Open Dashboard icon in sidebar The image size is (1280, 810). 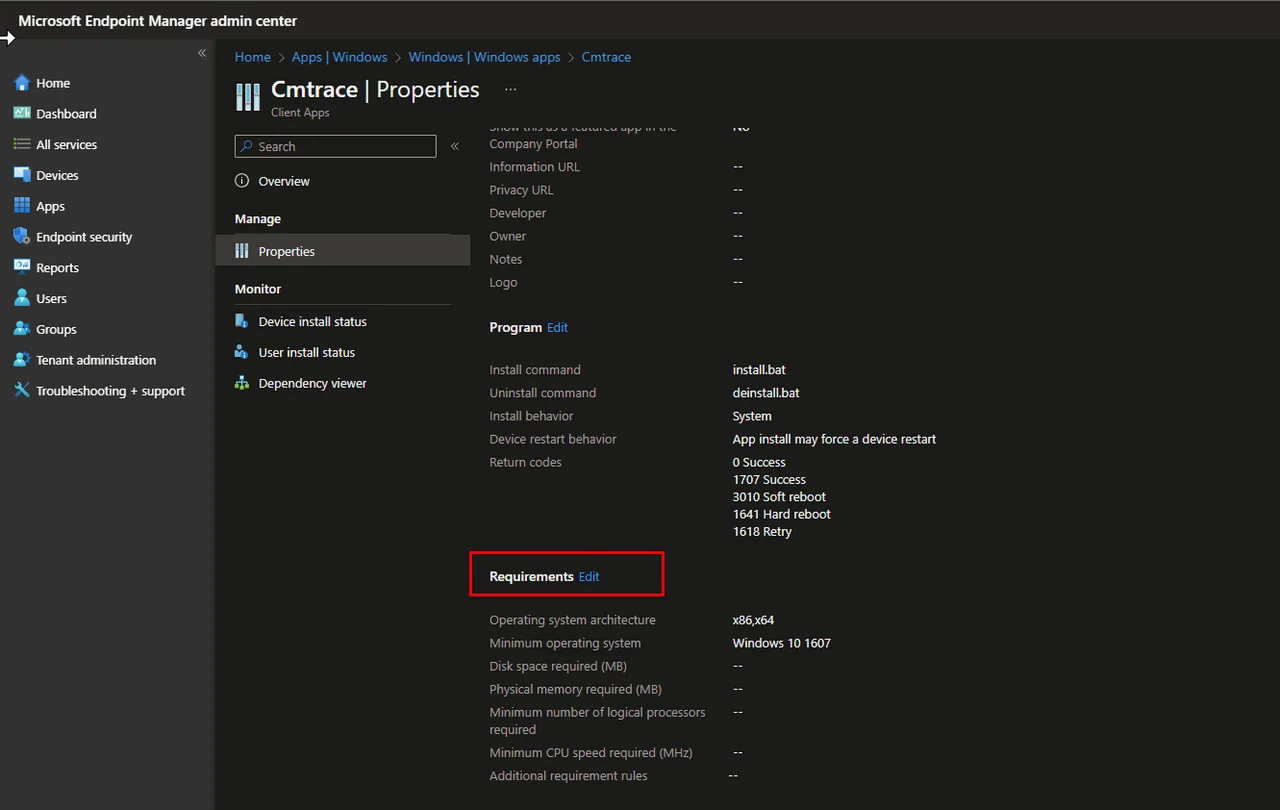[x=22, y=113]
